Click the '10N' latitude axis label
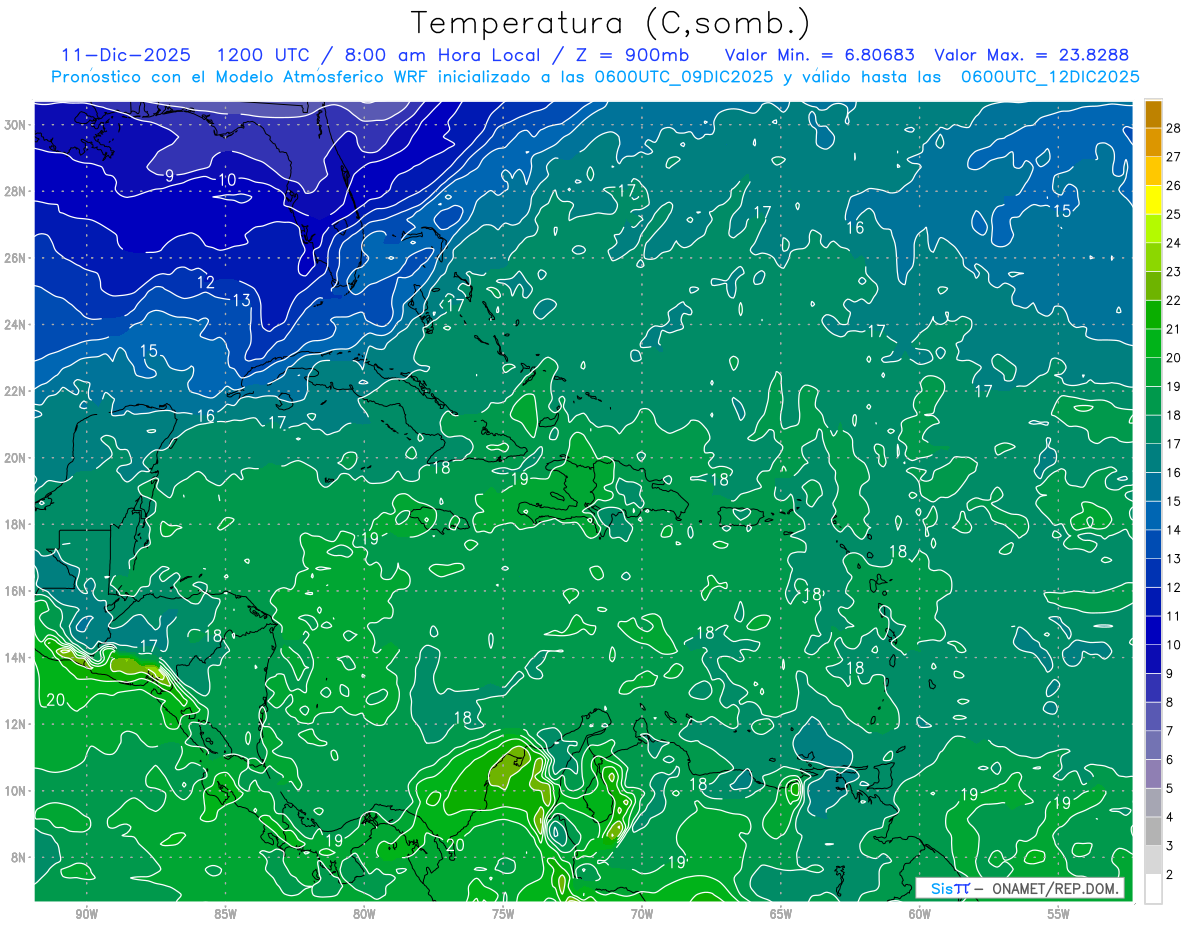This screenshot has width=1200, height=927. [15, 791]
